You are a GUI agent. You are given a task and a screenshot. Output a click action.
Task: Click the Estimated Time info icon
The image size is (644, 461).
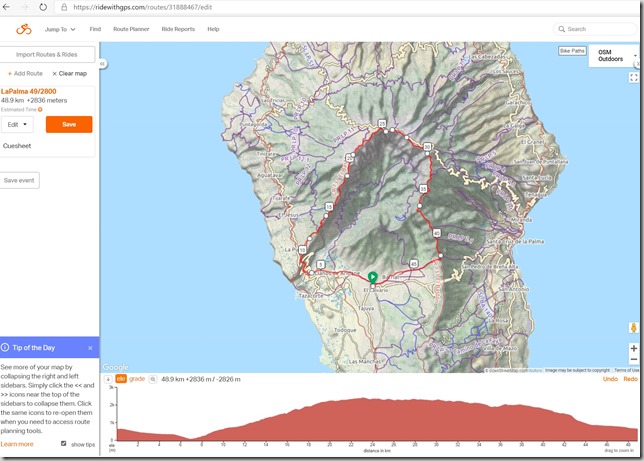coord(40,109)
